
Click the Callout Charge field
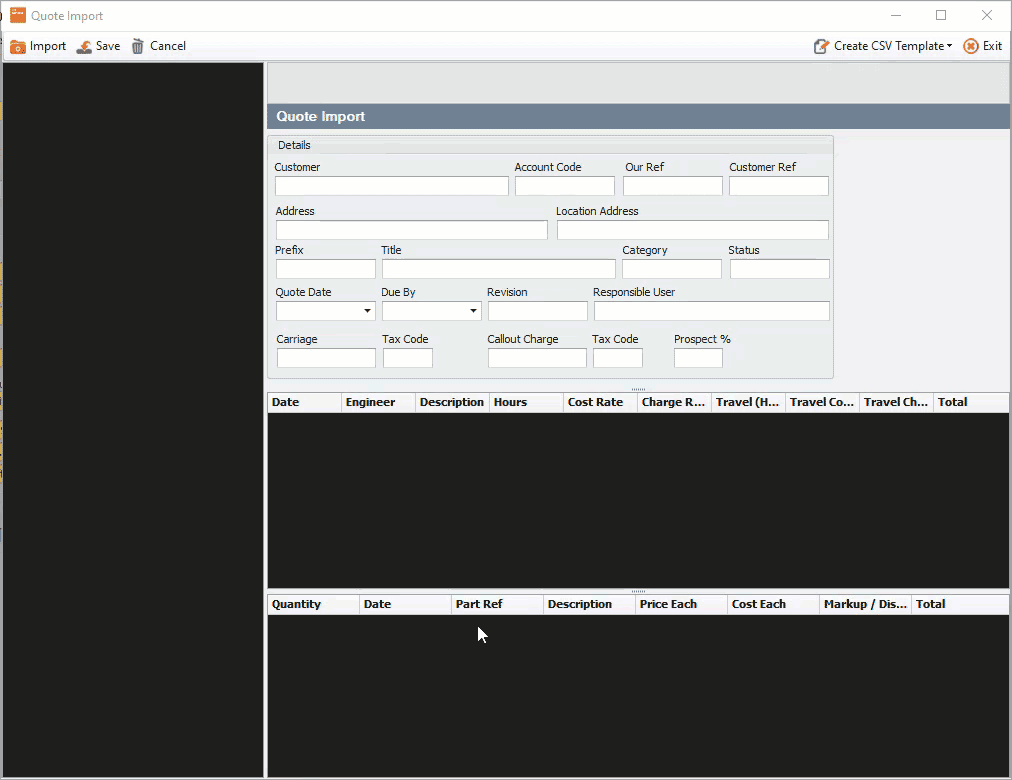[537, 358]
